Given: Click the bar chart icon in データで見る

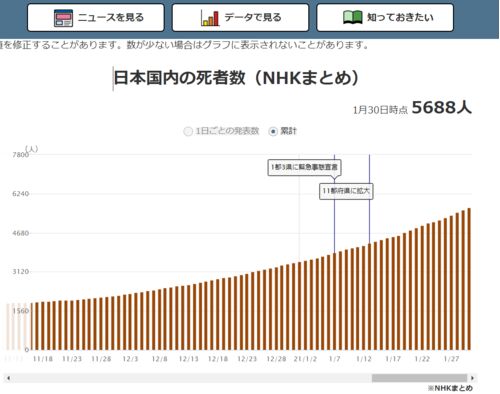Looking at the screenshot, I should point(210,18).
